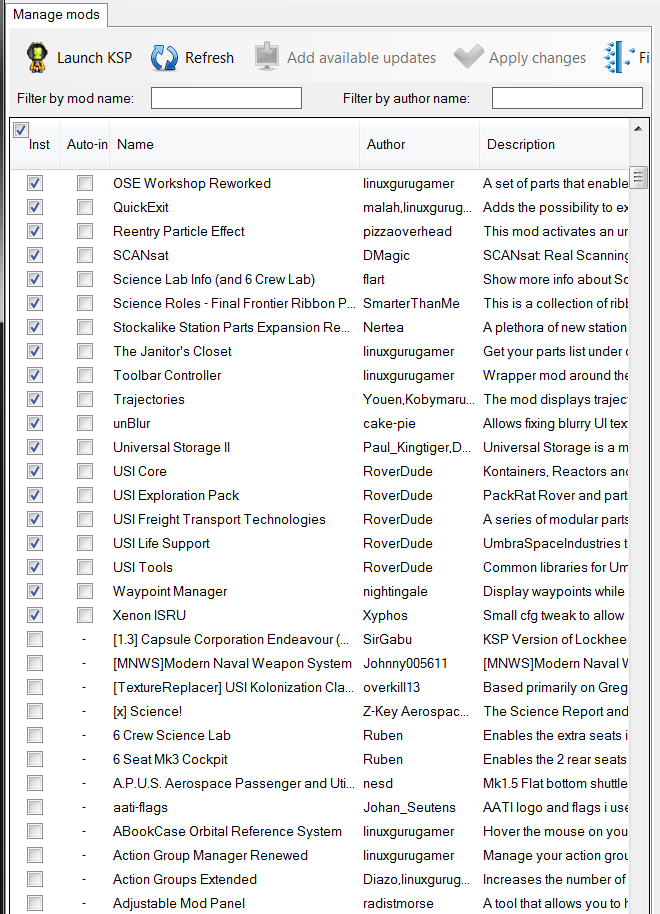Enable auto-install for Waypoint Manager
Viewport: 660px width, 914px height.
85,591
